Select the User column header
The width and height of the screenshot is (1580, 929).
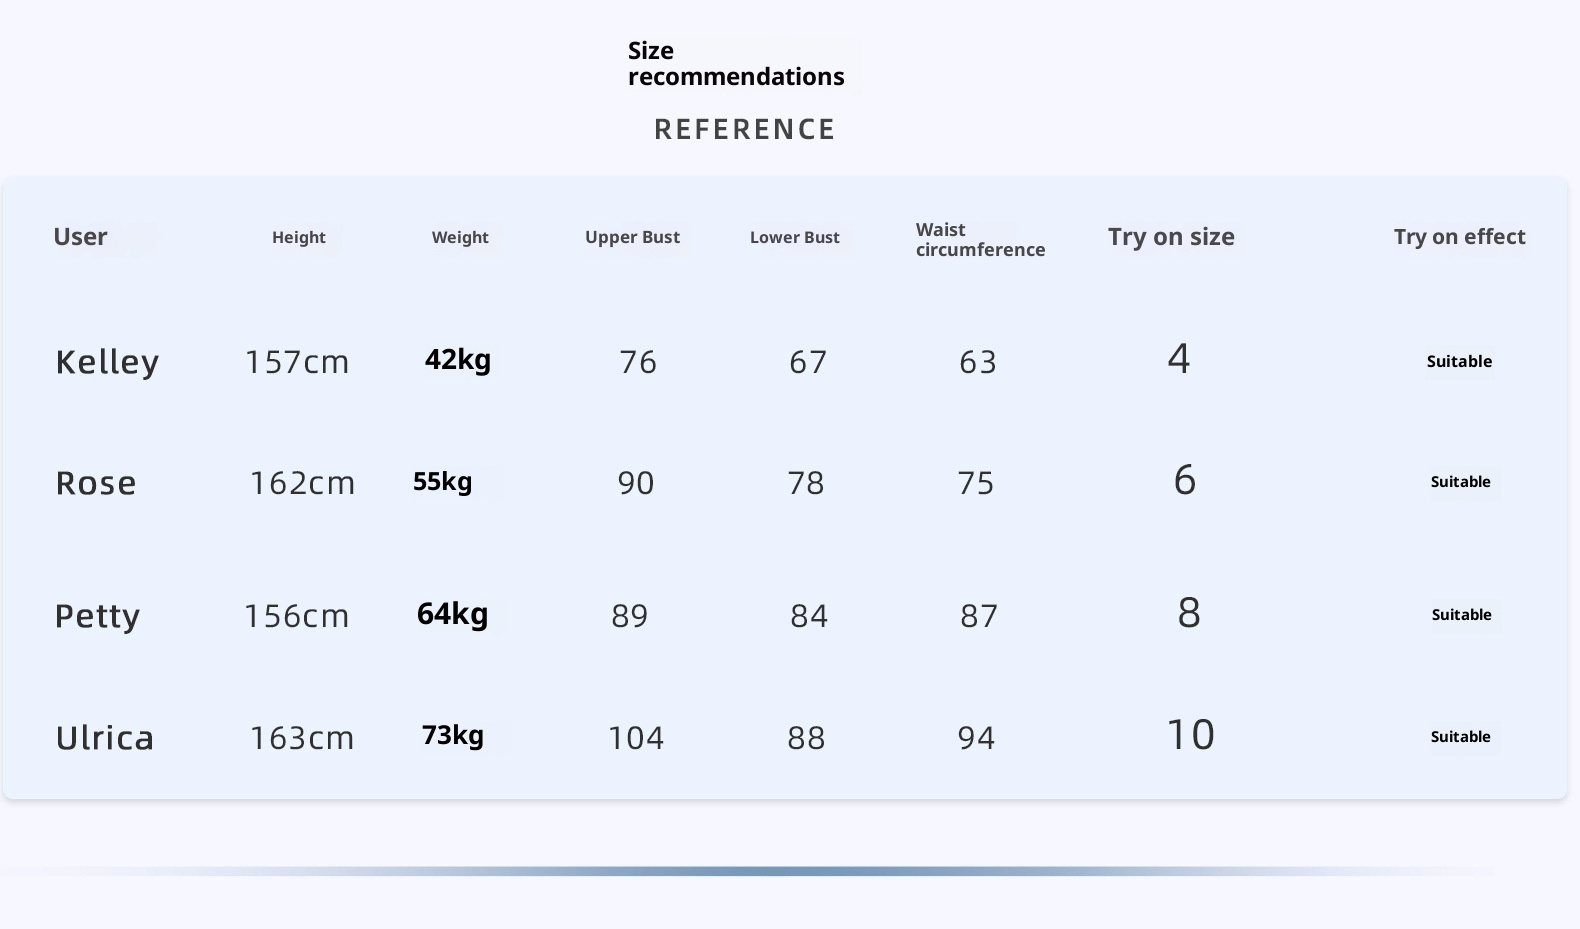pyautogui.click(x=80, y=237)
